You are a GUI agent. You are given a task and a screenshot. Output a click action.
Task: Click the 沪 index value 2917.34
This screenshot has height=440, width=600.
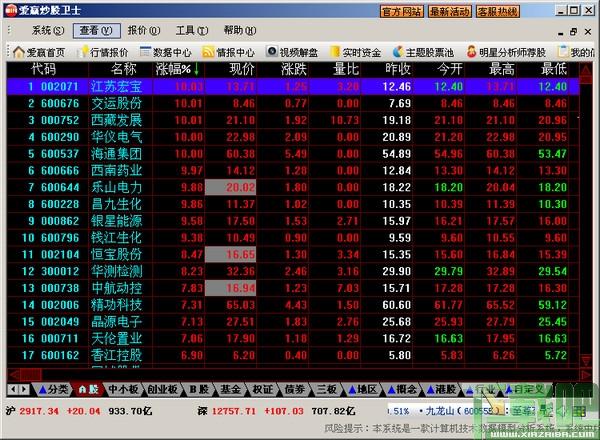[39, 411]
